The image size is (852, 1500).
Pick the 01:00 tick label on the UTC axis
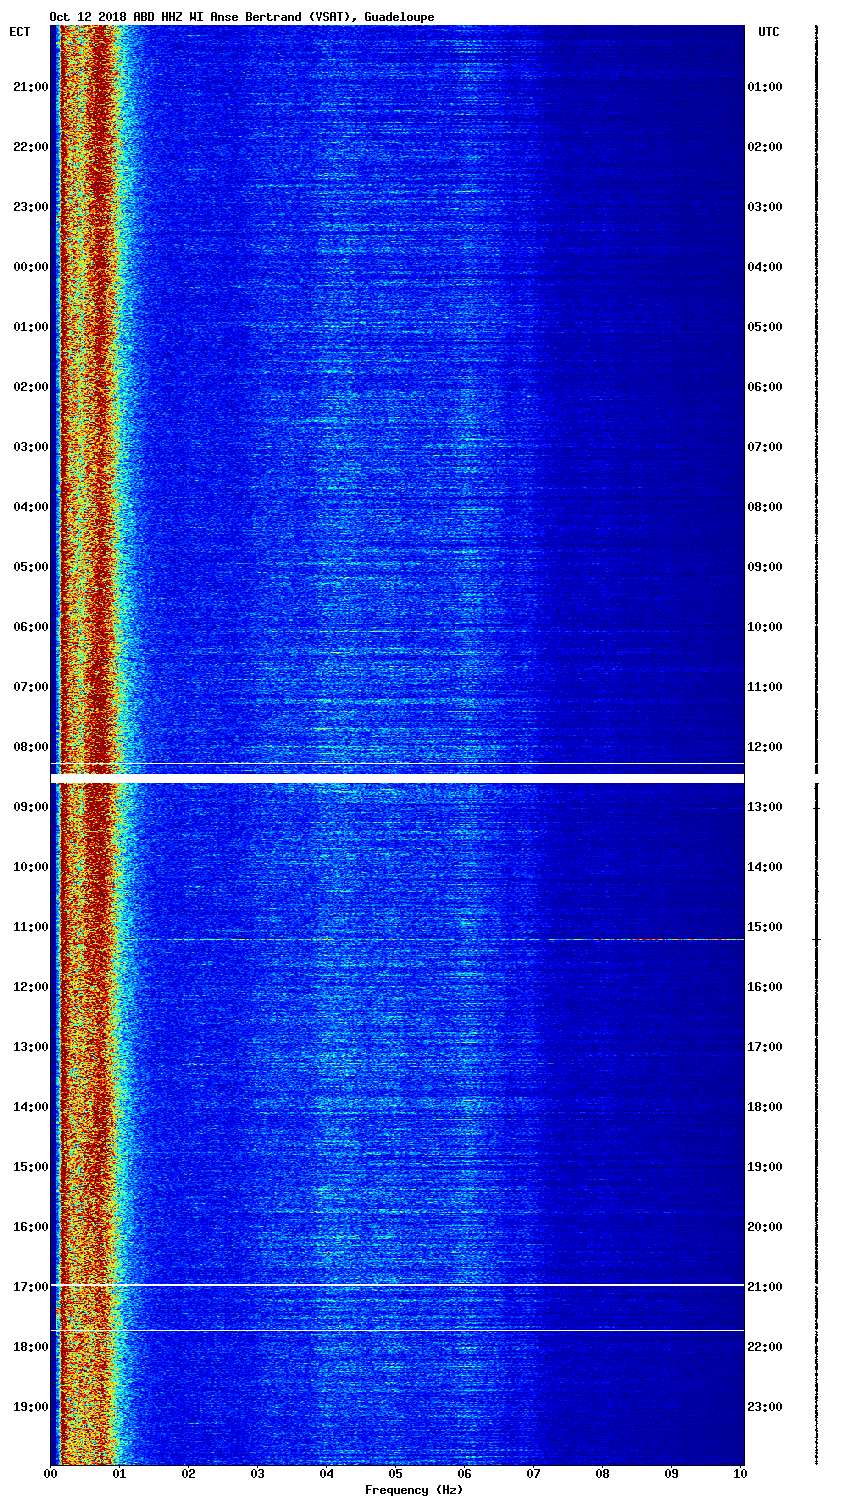click(765, 87)
